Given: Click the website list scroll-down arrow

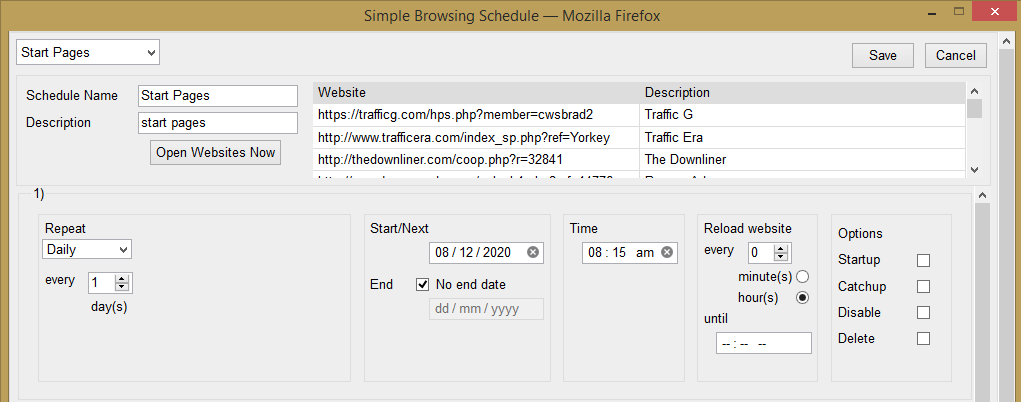Looking at the screenshot, I should [x=974, y=169].
